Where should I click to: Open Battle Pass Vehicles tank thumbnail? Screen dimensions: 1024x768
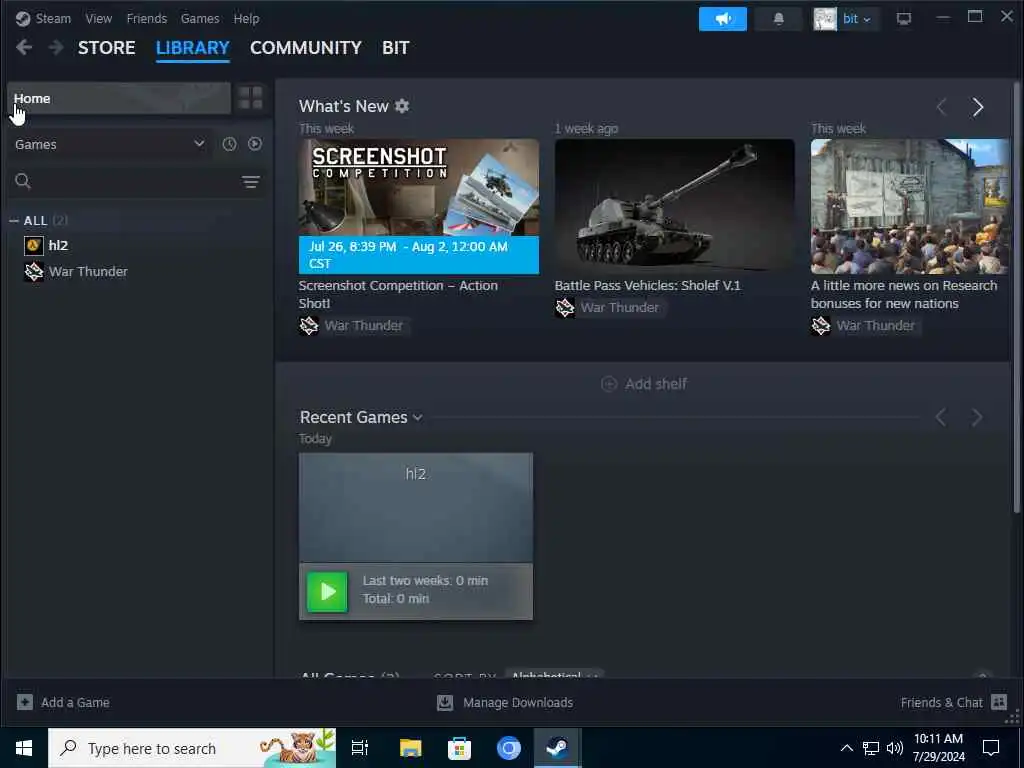click(675, 206)
